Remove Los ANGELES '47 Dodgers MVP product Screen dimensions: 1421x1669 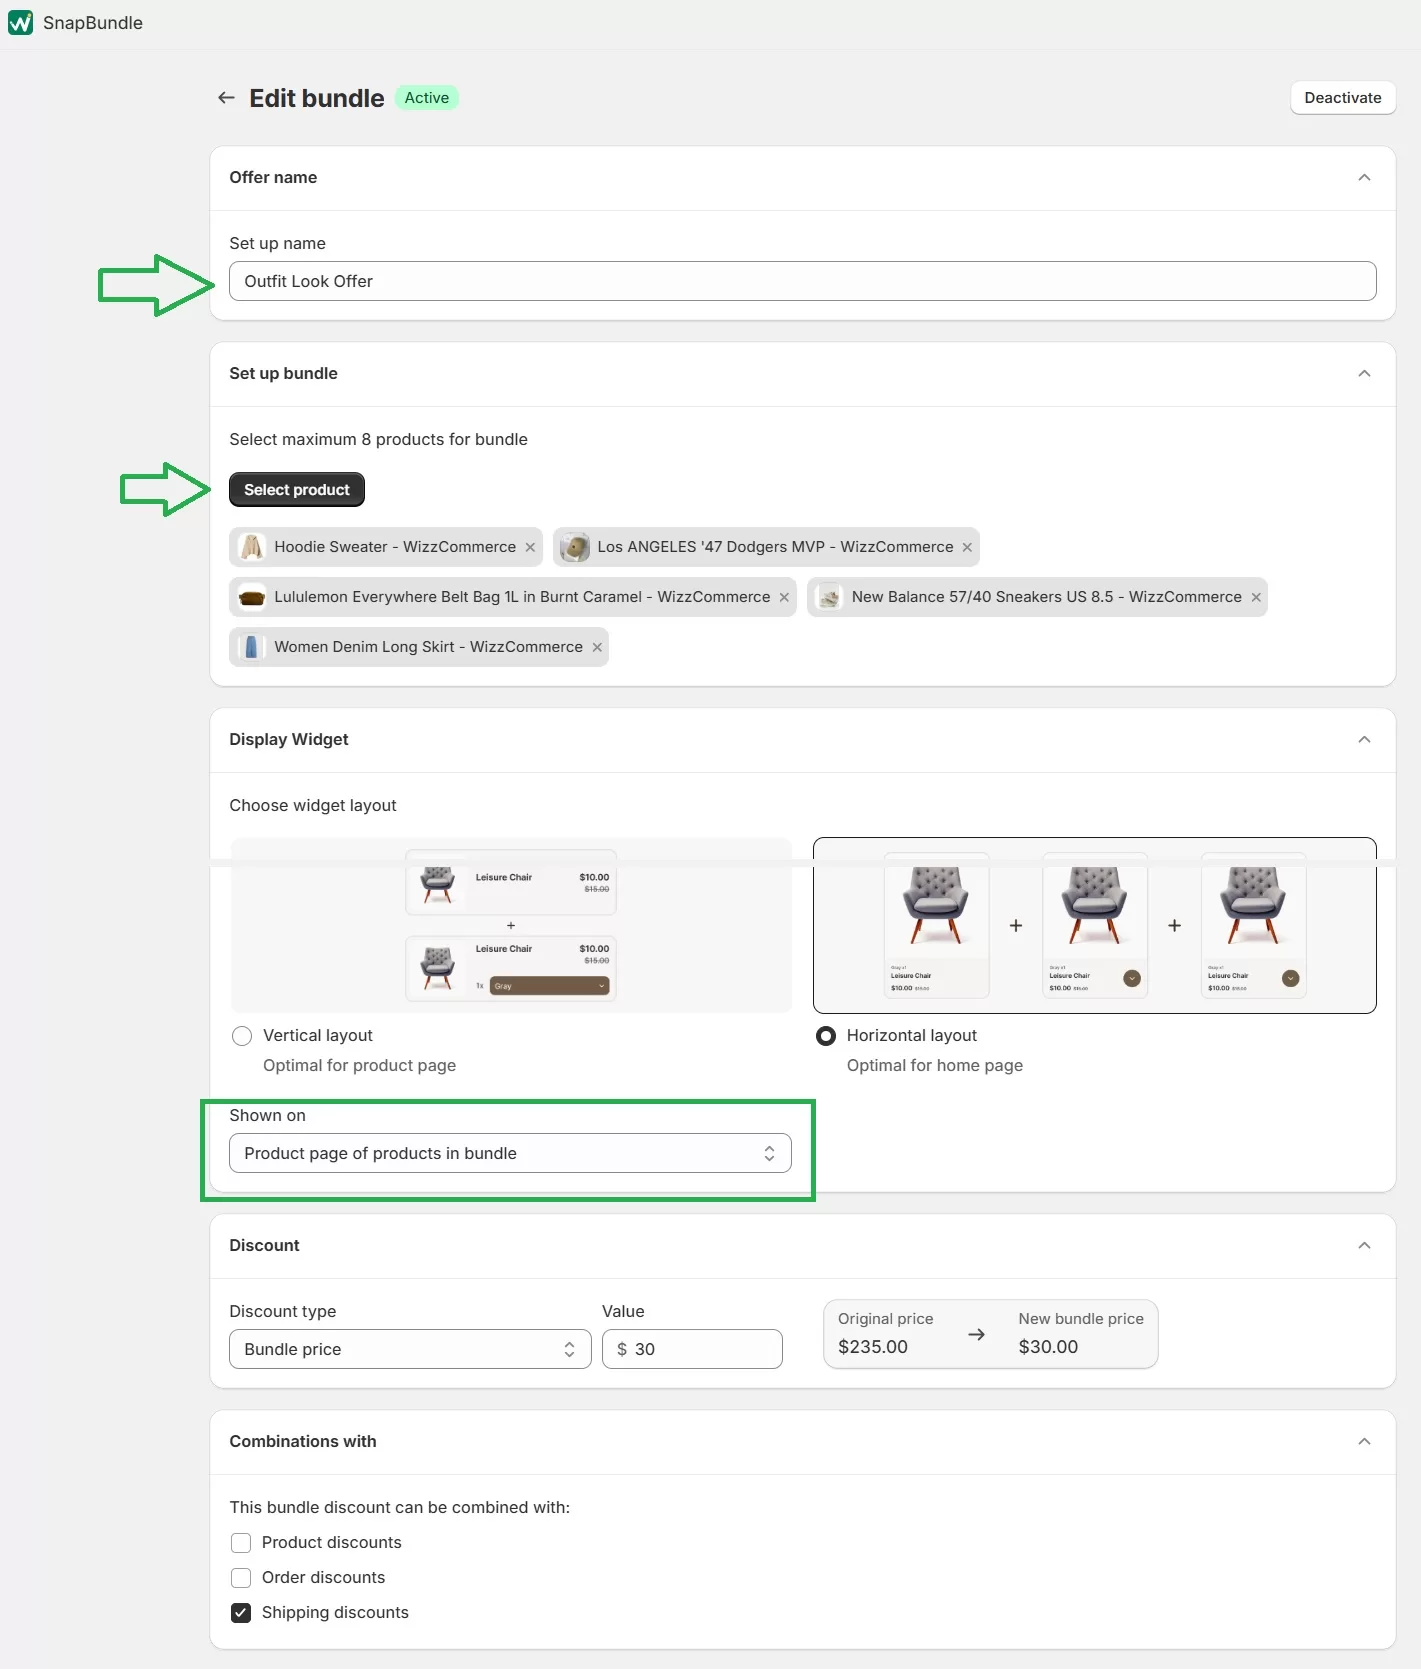pos(967,547)
